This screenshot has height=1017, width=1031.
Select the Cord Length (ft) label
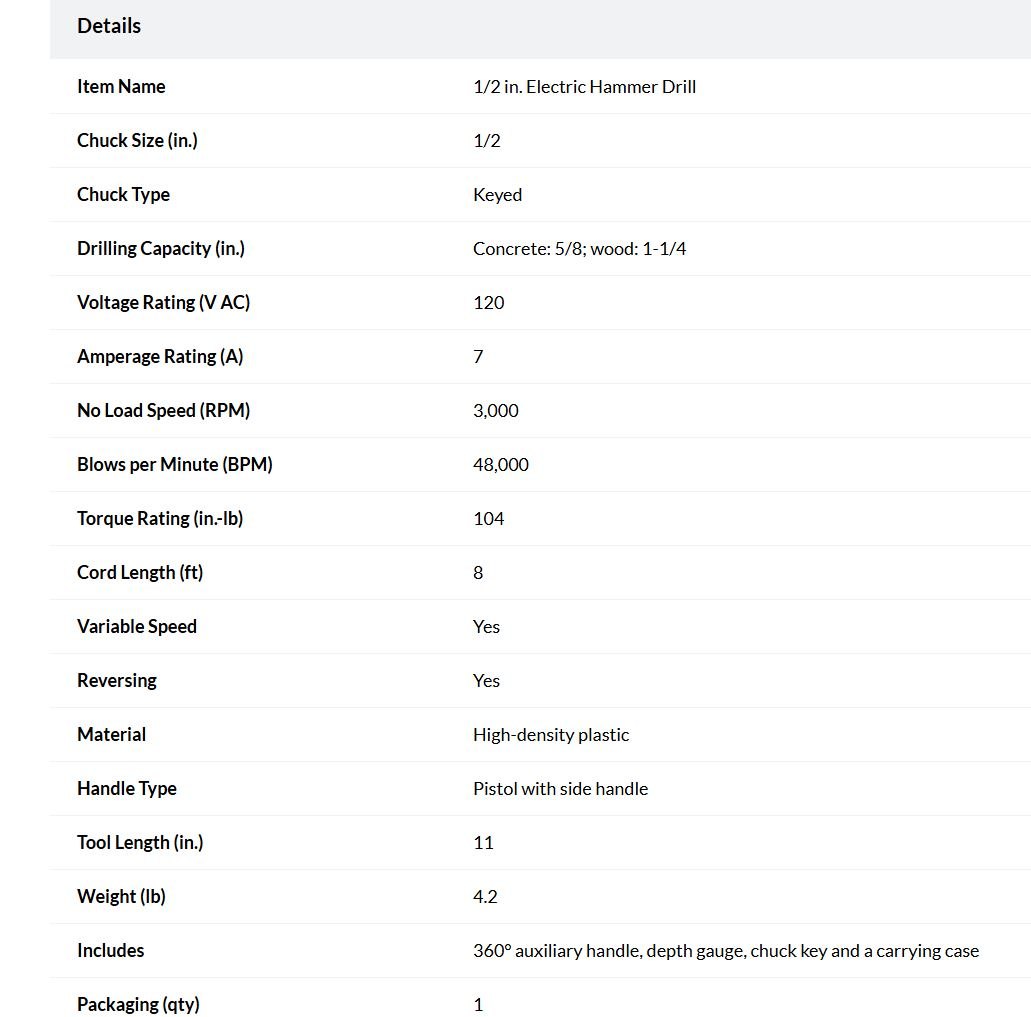pos(139,573)
